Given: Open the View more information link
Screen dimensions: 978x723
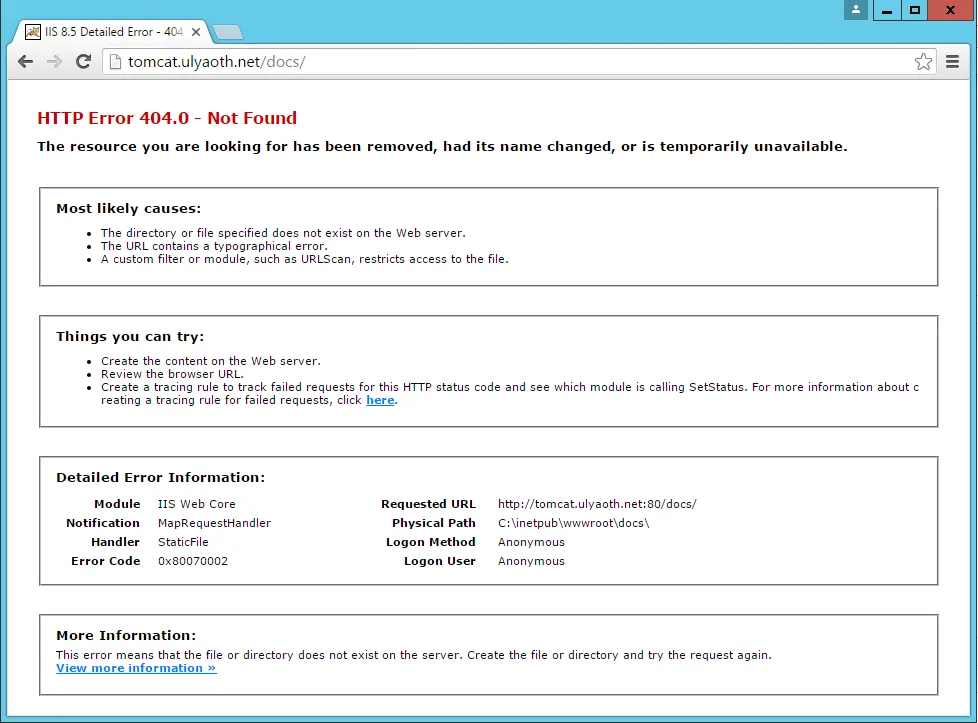Looking at the screenshot, I should coord(136,668).
